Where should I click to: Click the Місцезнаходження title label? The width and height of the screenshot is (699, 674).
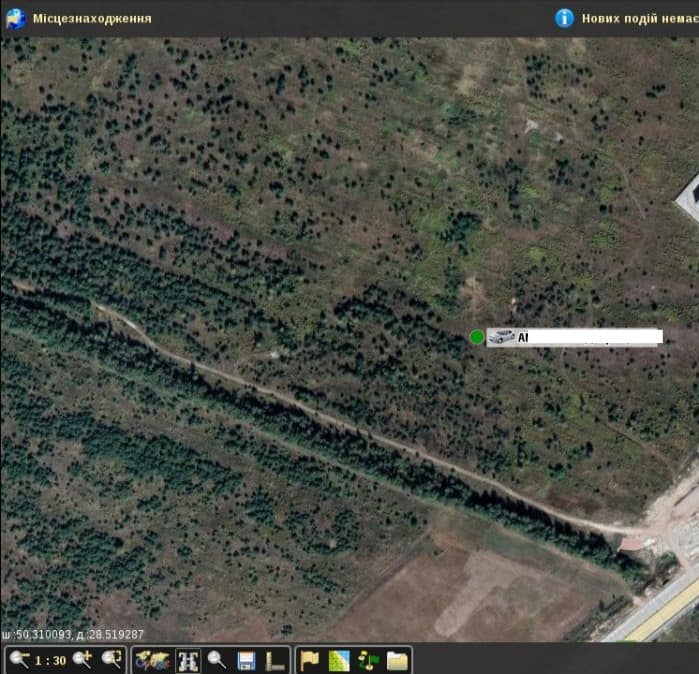click(92, 18)
